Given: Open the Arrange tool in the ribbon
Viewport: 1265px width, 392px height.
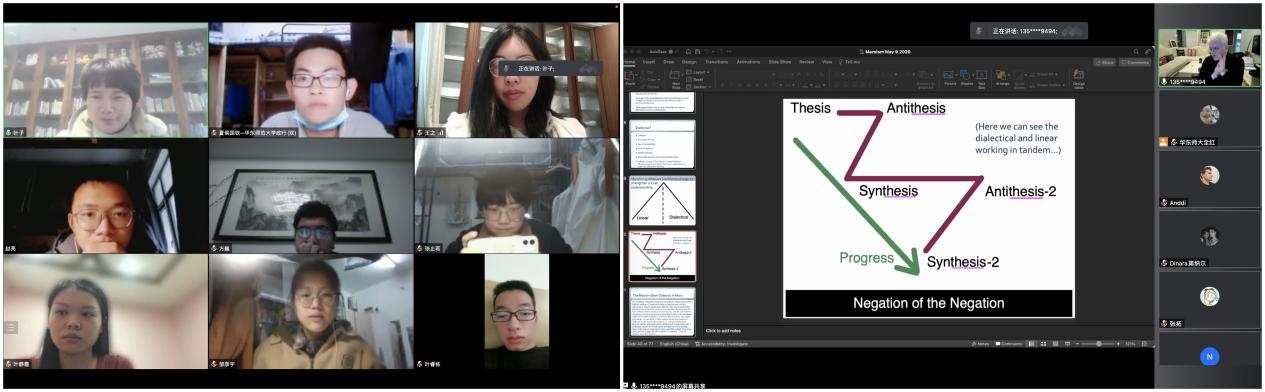Looking at the screenshot, I should pos(1002,77).
